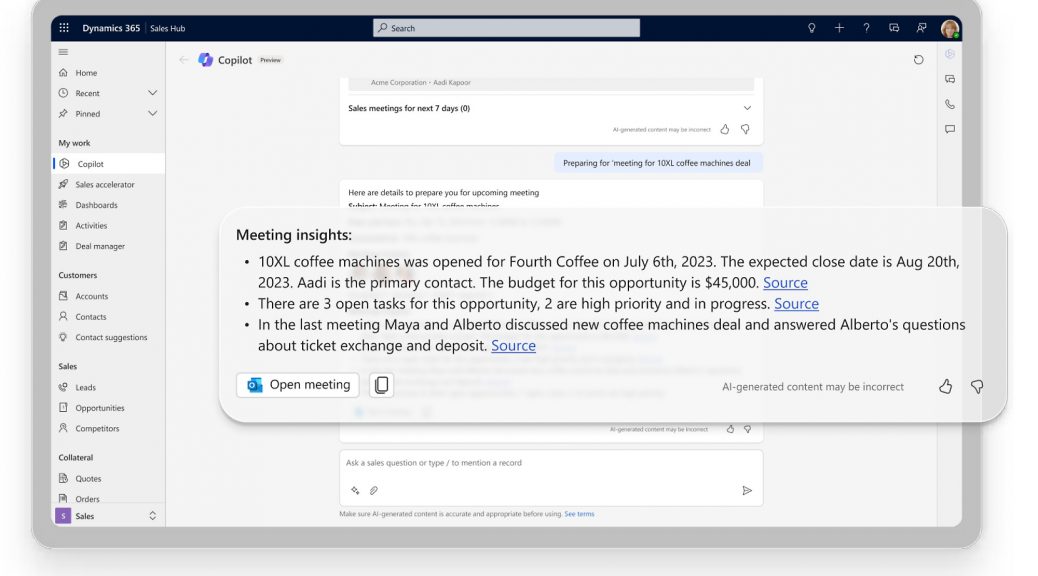
Task: Click the Dynamics 365 title
Action: (111, 28)
